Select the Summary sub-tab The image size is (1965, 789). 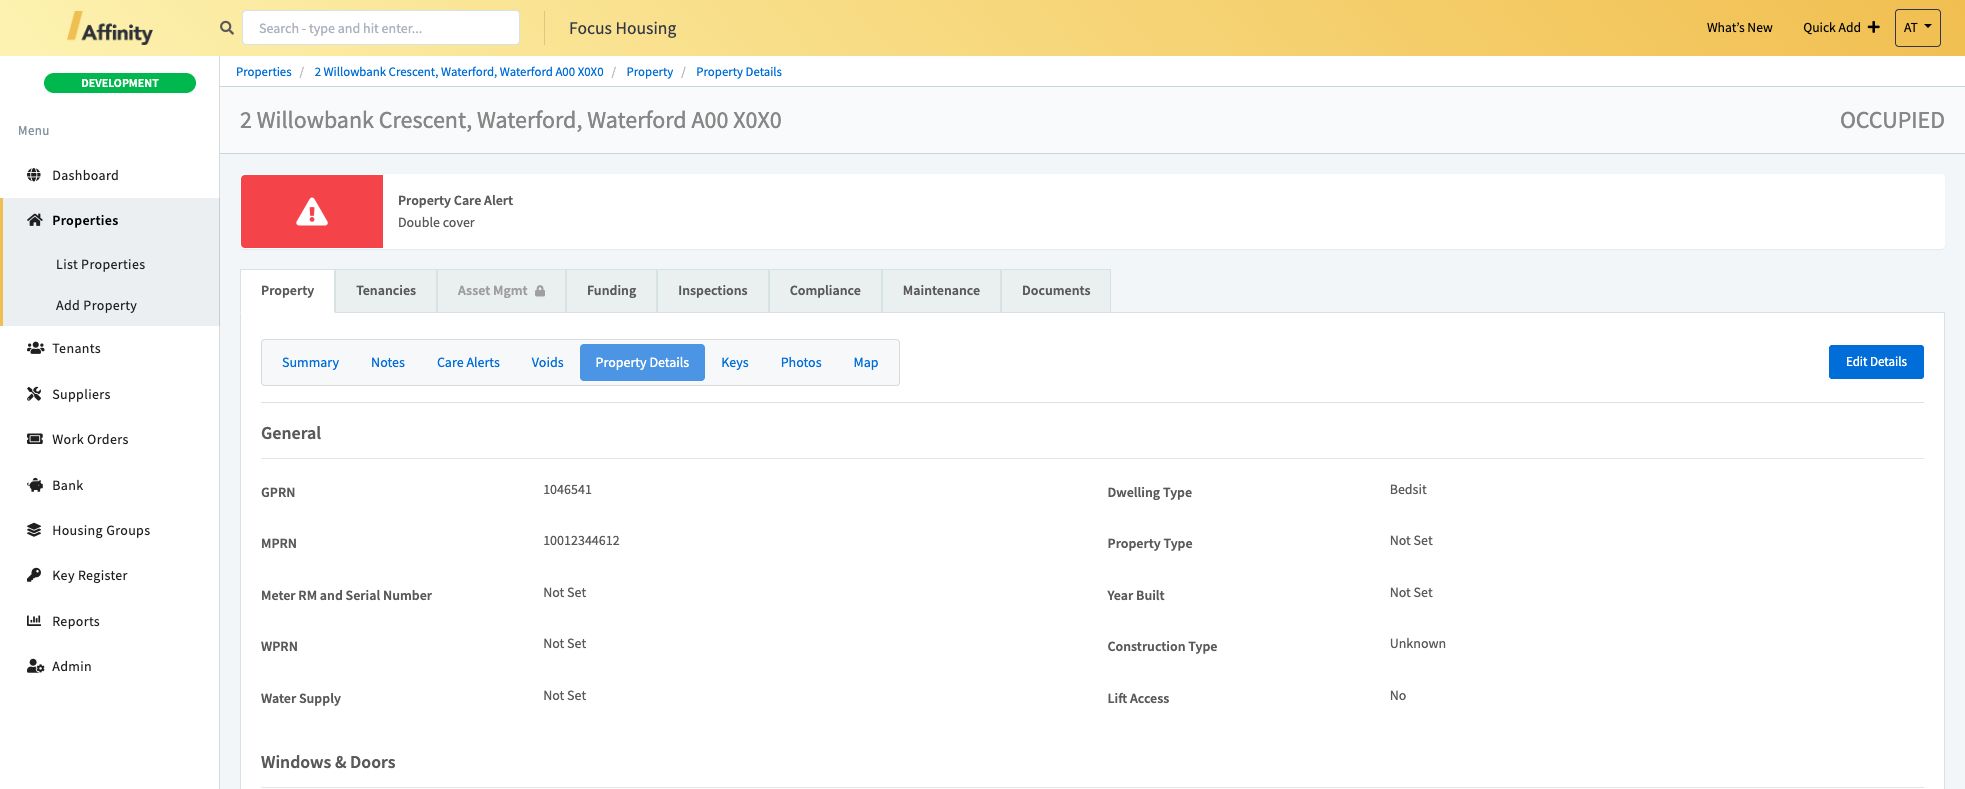click(x=310, y=363)
